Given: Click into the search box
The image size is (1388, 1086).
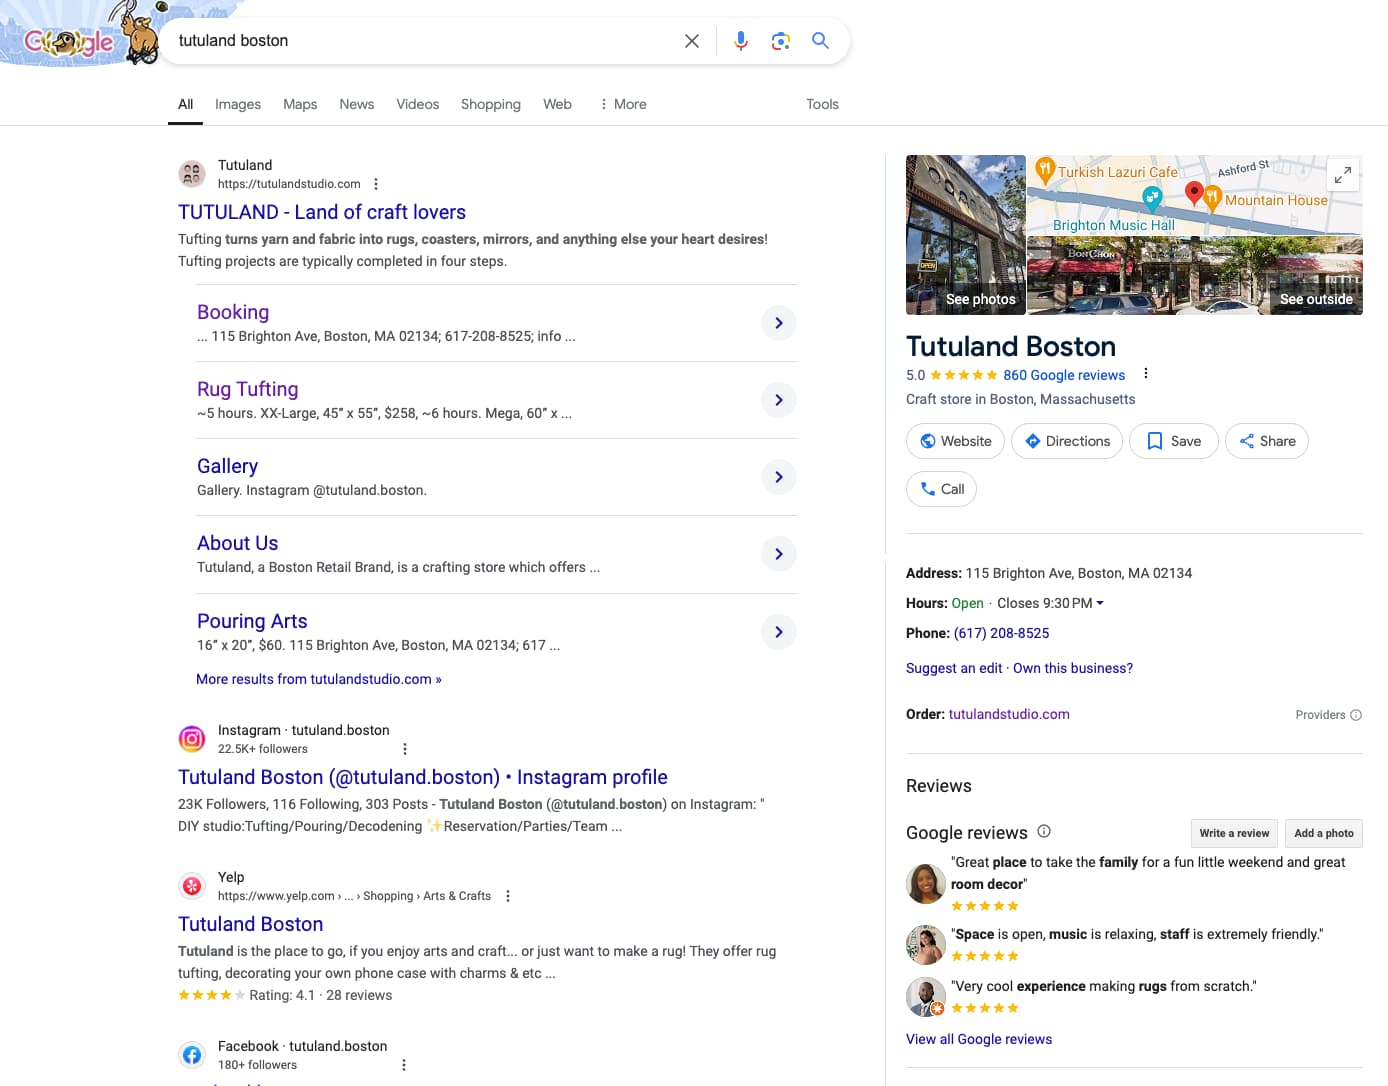Looking at the screenshot, I should tap(425, 41).
